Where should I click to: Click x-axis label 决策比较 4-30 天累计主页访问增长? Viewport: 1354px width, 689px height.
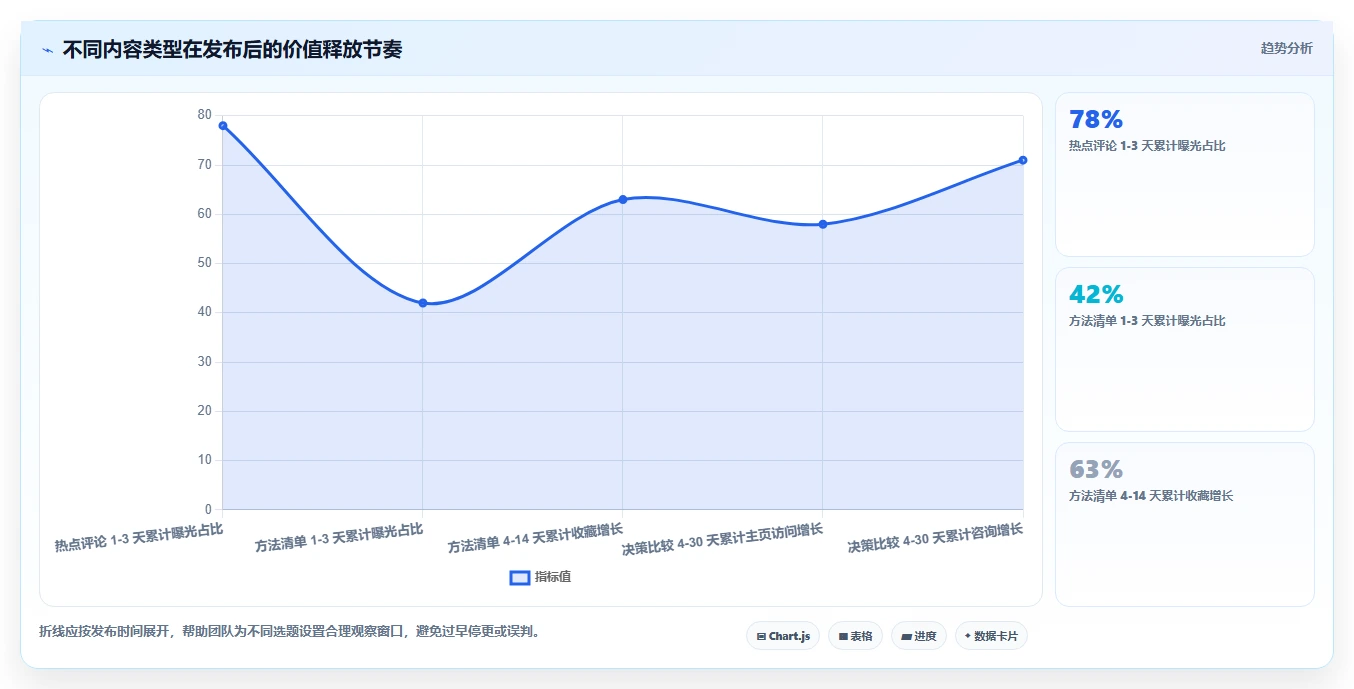[x=723, y=539]
